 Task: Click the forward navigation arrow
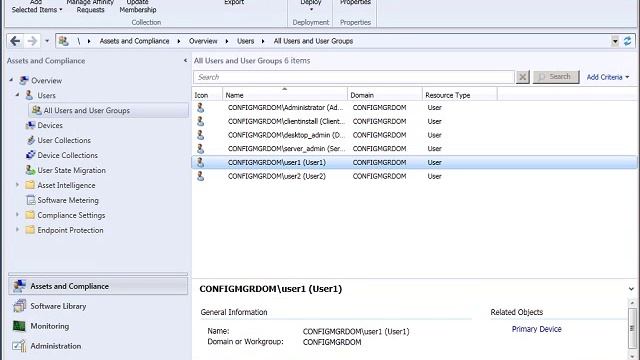click(x=32, y=41)
